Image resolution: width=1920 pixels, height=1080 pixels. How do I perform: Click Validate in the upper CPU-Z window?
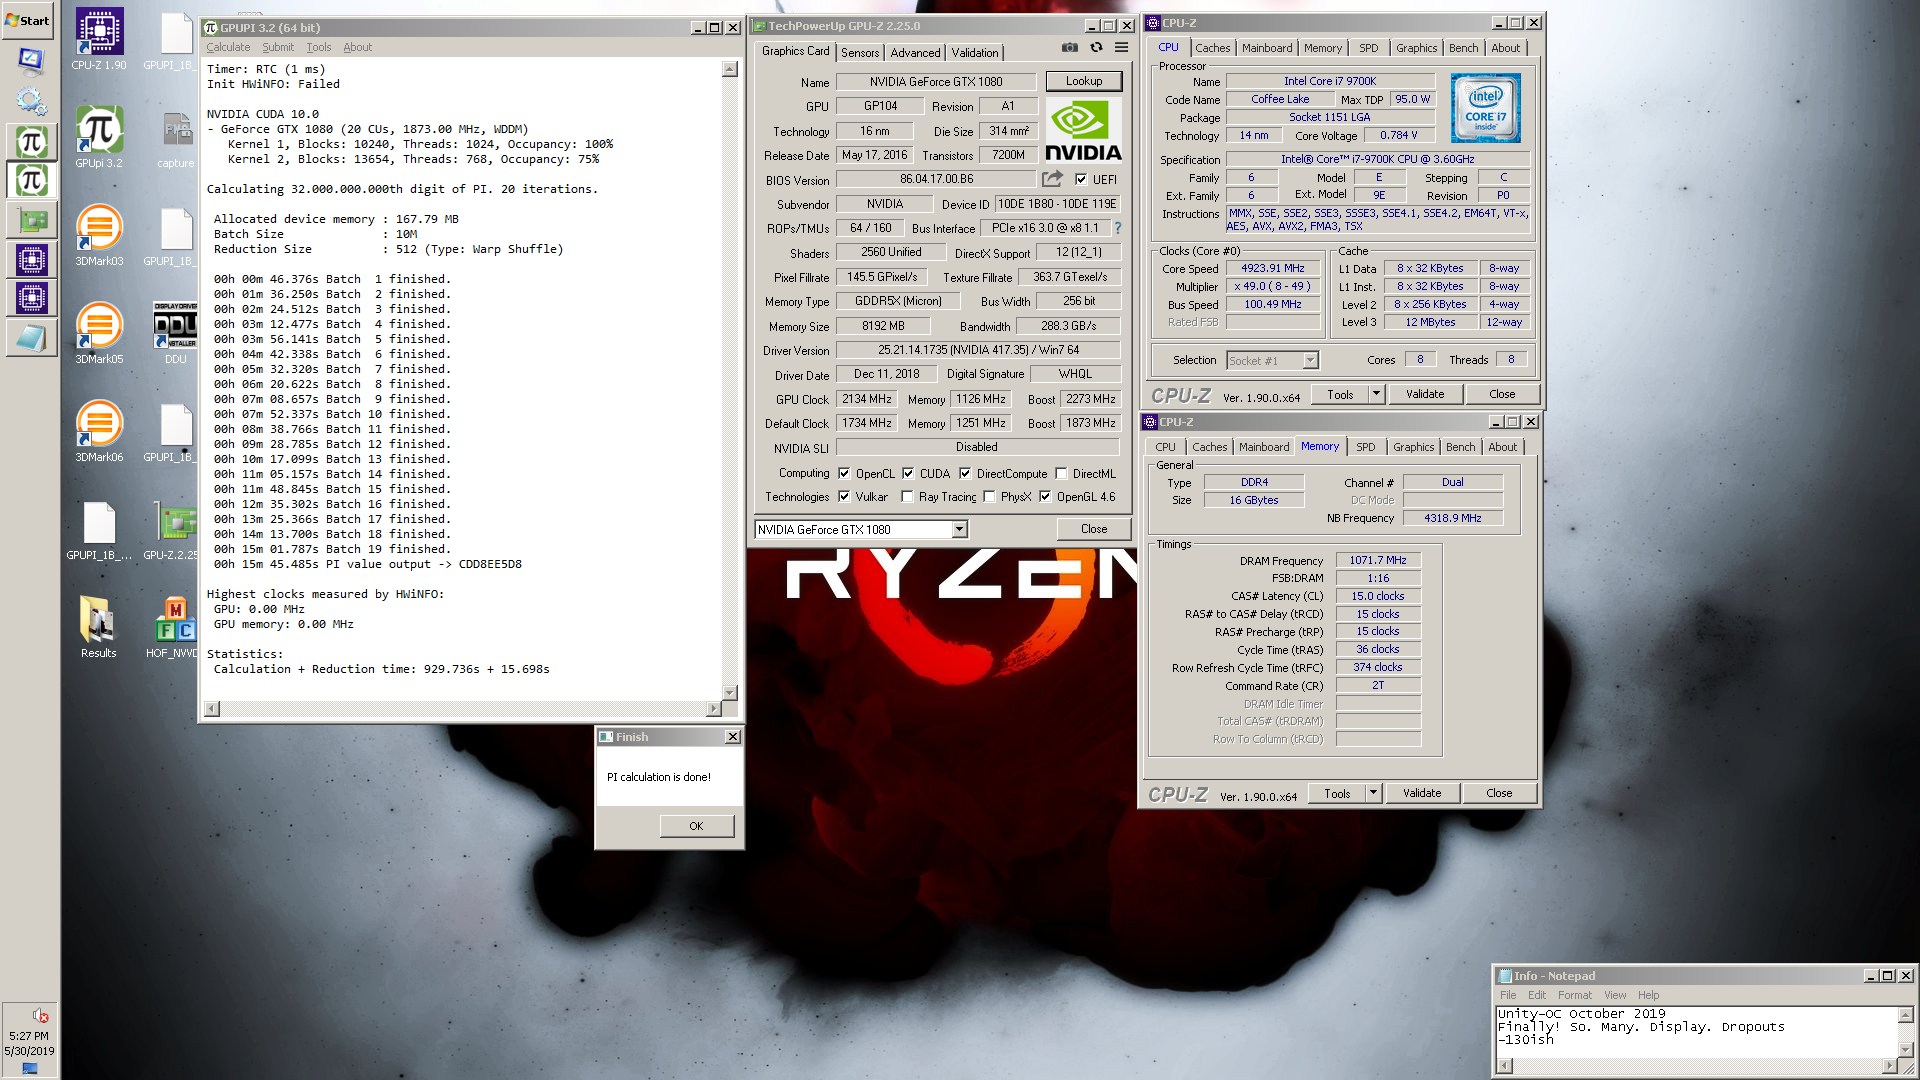click(x=1425, y=394)
